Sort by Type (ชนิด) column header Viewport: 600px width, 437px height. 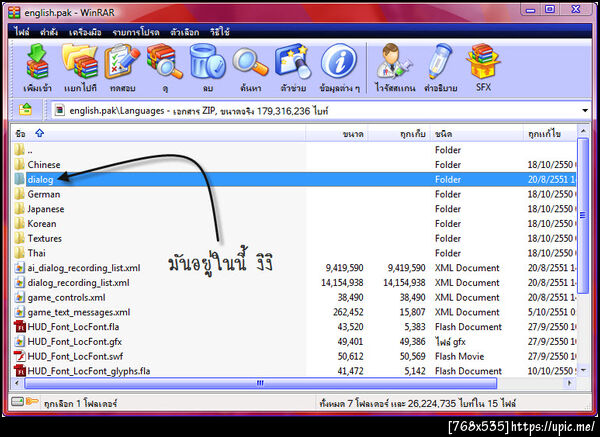coord(477,134)
